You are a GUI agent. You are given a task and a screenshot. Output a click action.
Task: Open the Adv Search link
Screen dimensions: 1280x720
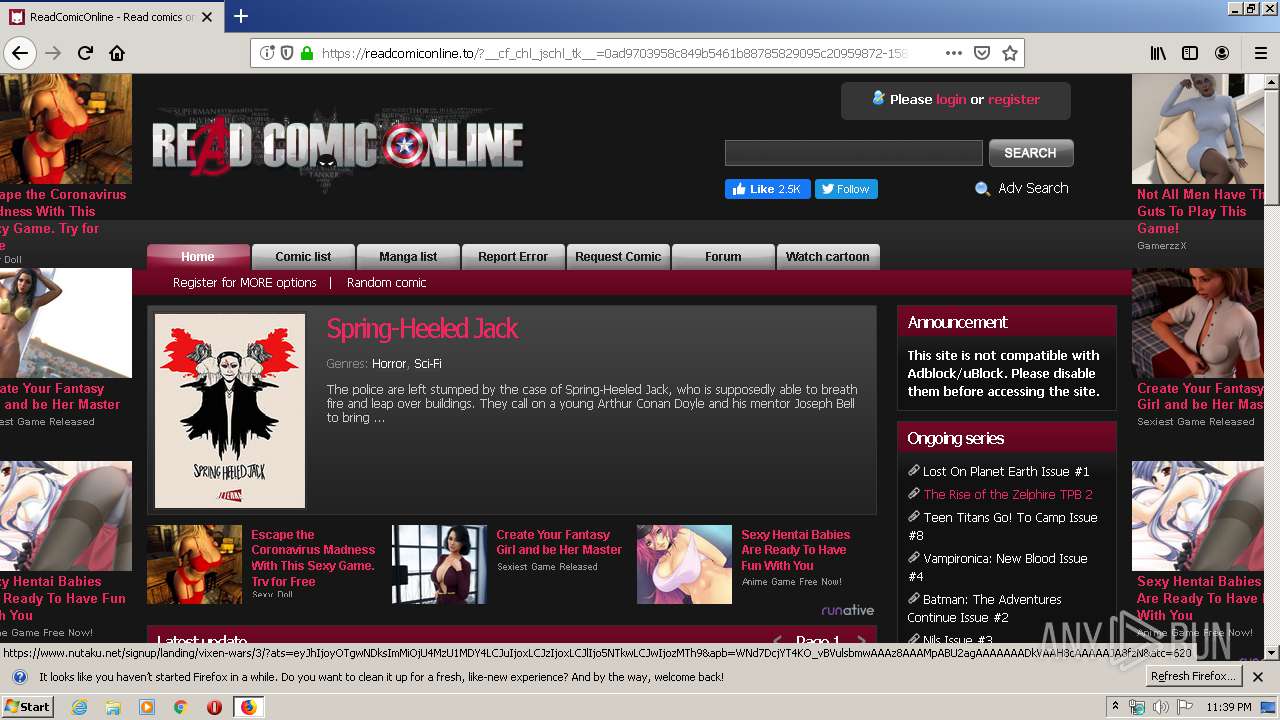click(x=1033, y=188)
